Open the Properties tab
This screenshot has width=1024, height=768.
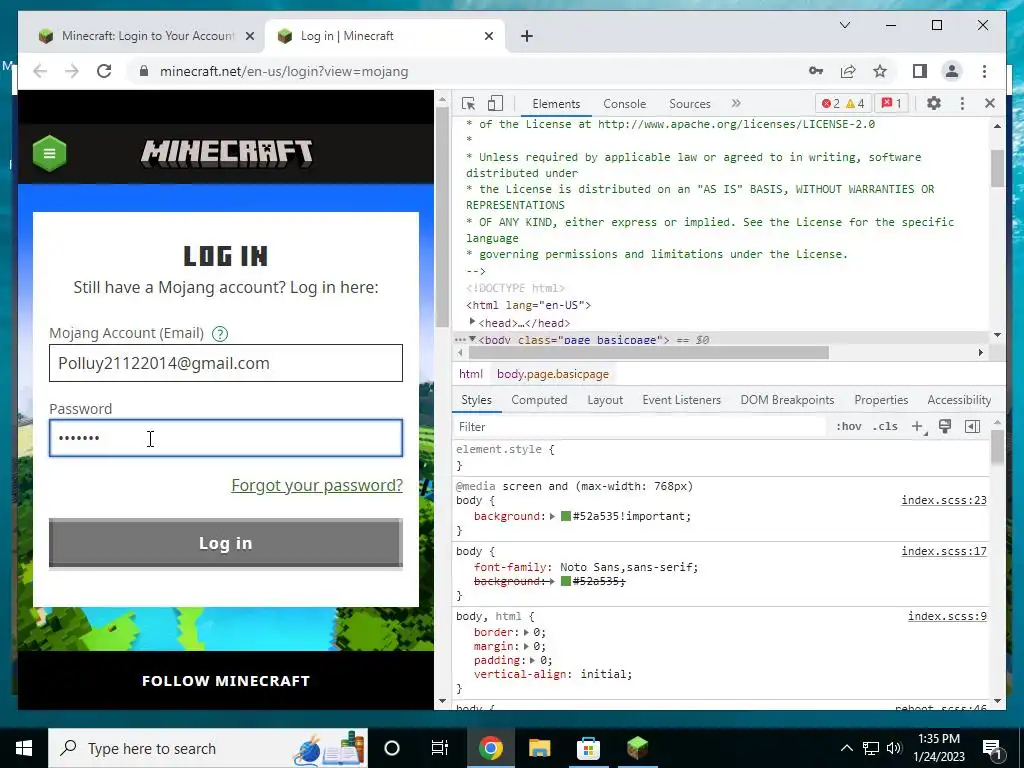coord(881,400)
